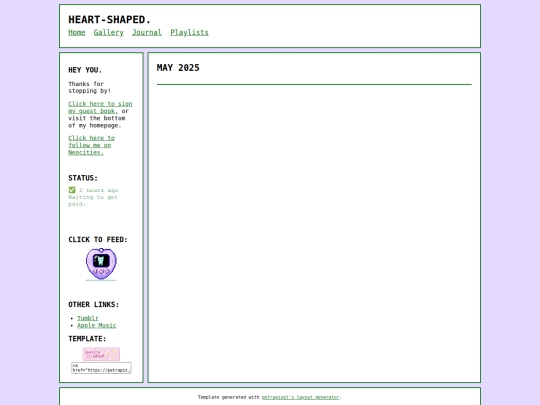Click the guest book sign link
The width and height of the screenshot is (540, 405).
click(x=100, y=107)
